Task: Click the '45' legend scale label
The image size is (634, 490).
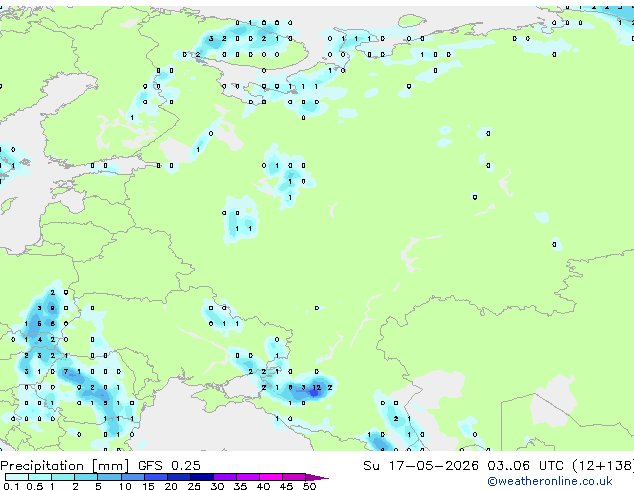Action: click(286, 486)
